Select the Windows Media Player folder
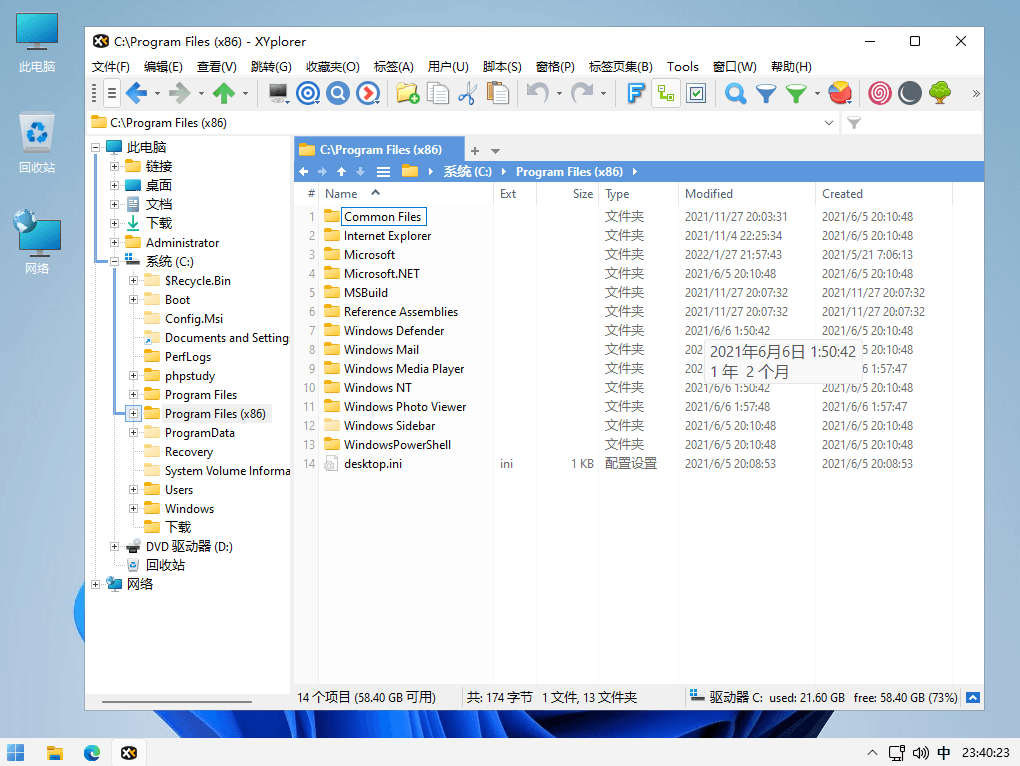The image size is (1020, 766). (404, 369)
